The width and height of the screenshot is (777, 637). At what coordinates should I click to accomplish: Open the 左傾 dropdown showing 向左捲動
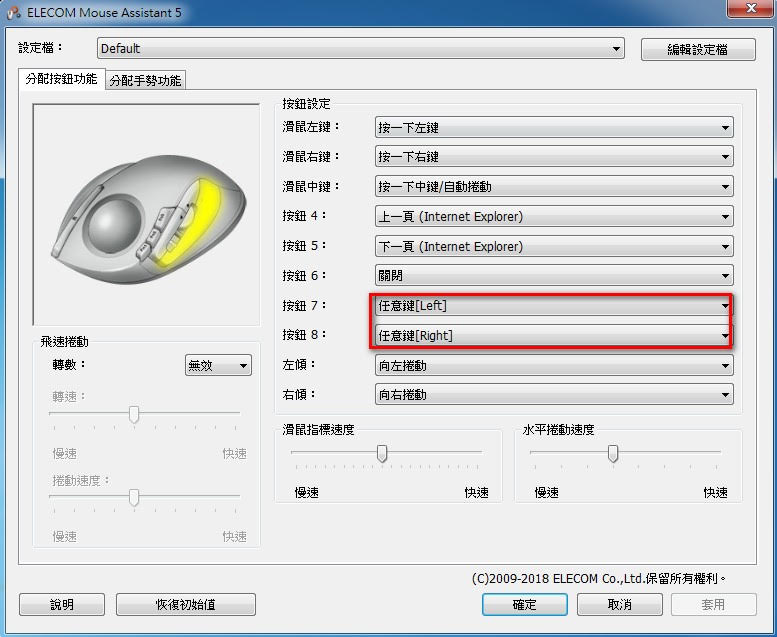click(x=554, y=365)
